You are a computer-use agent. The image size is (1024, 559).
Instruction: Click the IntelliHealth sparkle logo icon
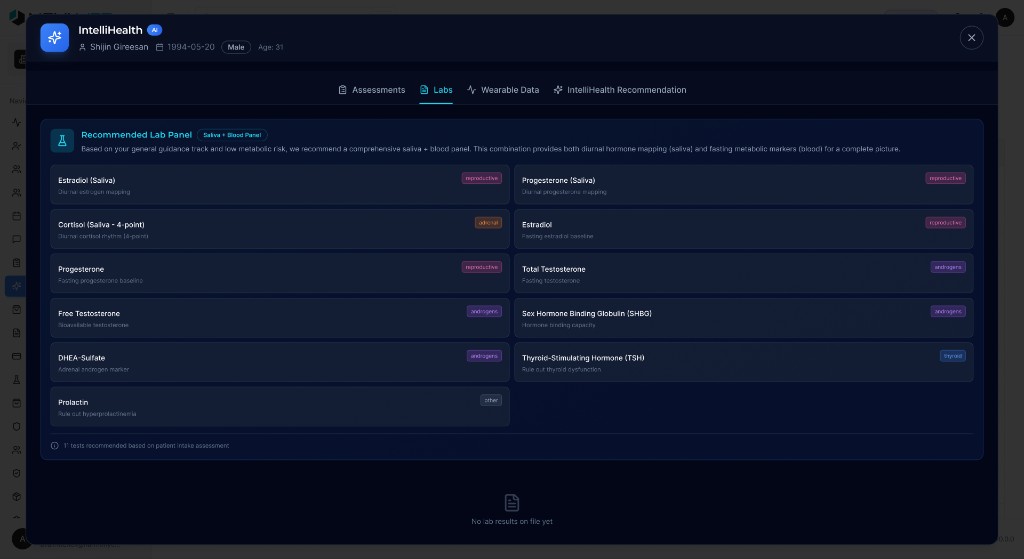coord(55,38)
